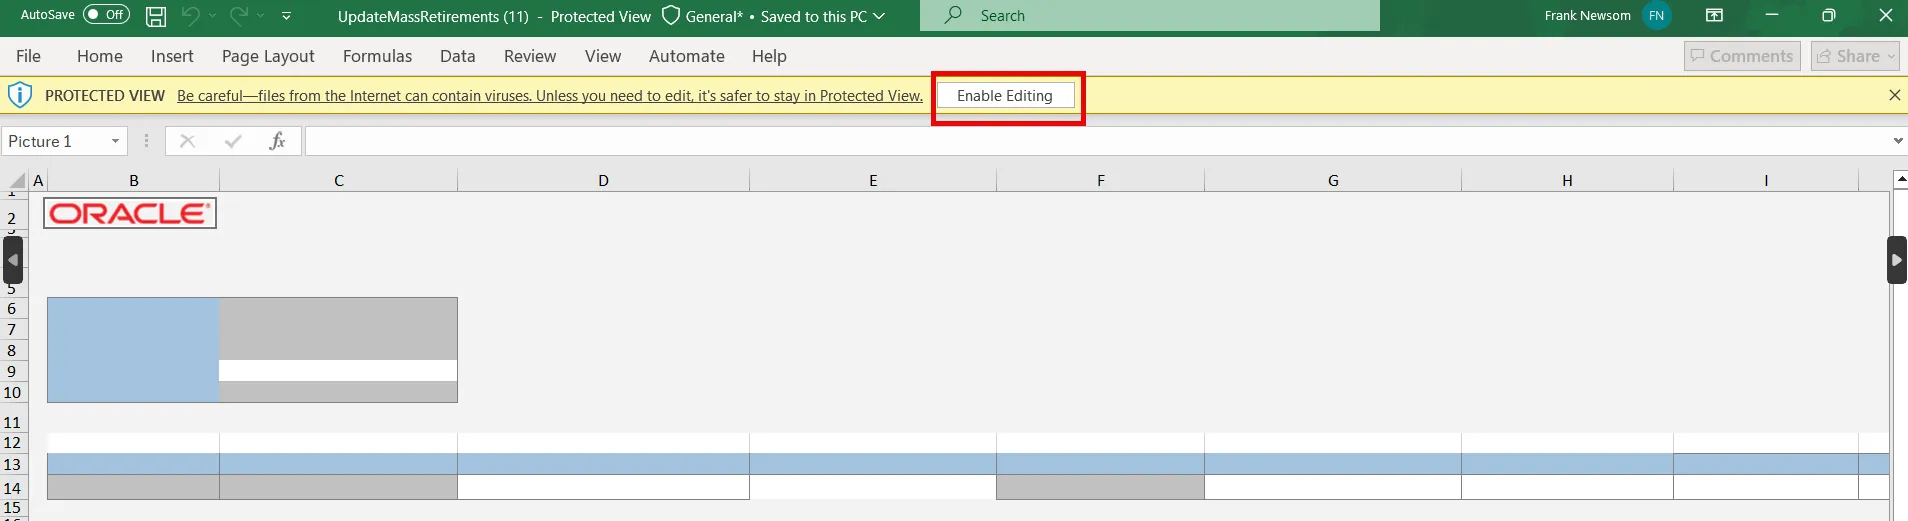Viewport: 1908px width, 521px height.
Task: Click the Name Box showing Picture 1
Action: coord(54,141)
